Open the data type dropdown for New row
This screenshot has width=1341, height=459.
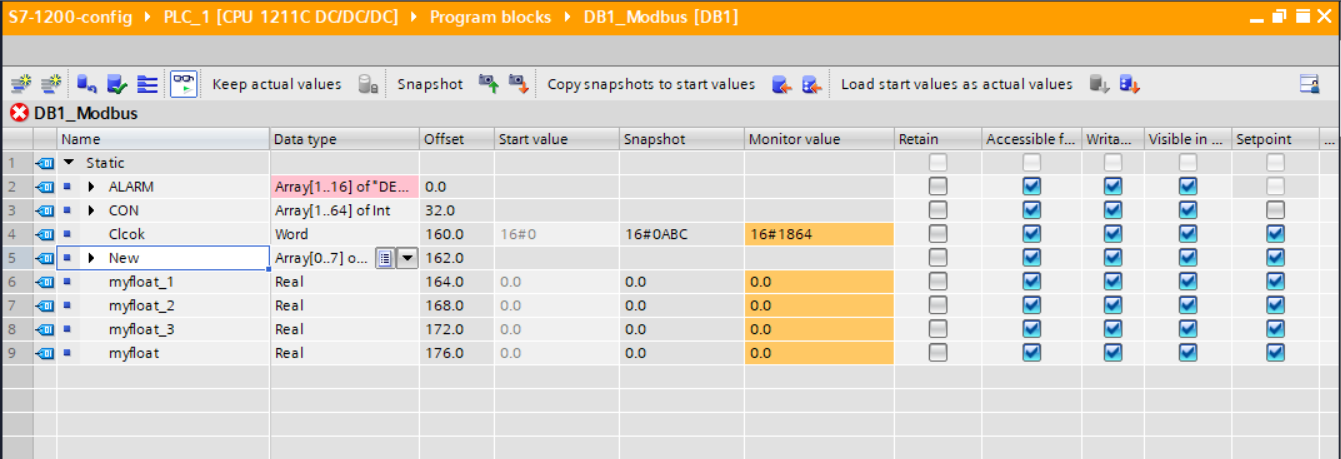407,258
